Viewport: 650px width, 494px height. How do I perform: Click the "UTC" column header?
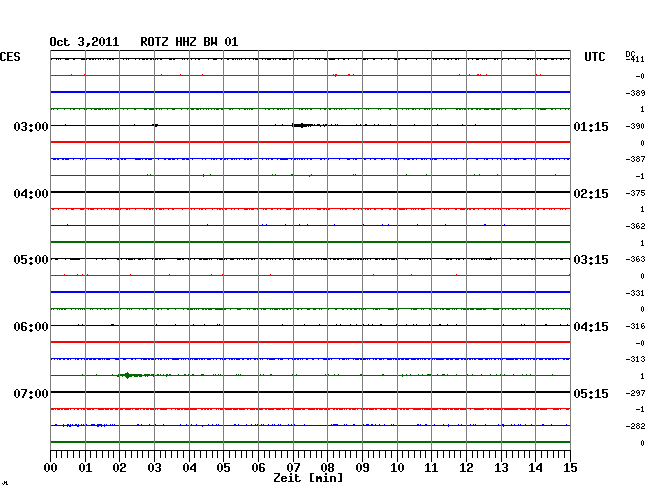tap(594, 57)
